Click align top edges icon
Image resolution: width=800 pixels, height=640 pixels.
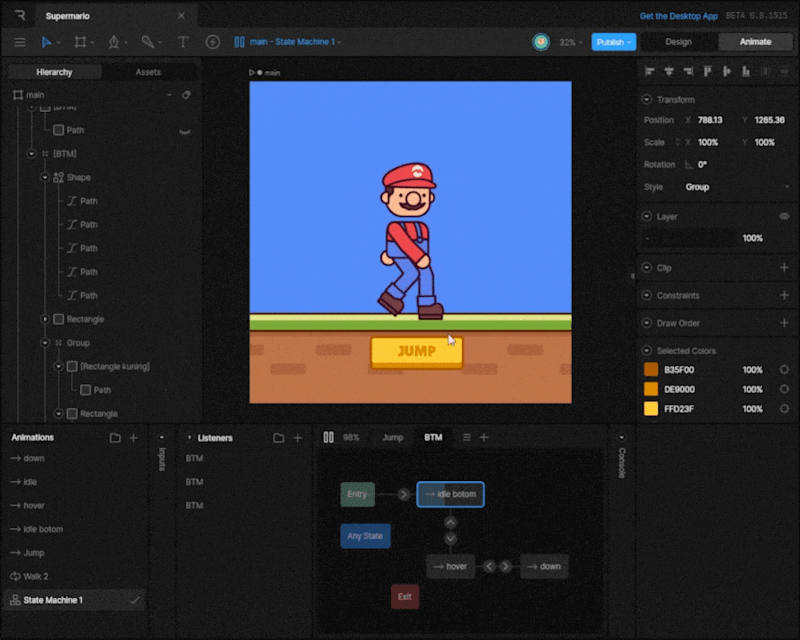click(708, 71)
